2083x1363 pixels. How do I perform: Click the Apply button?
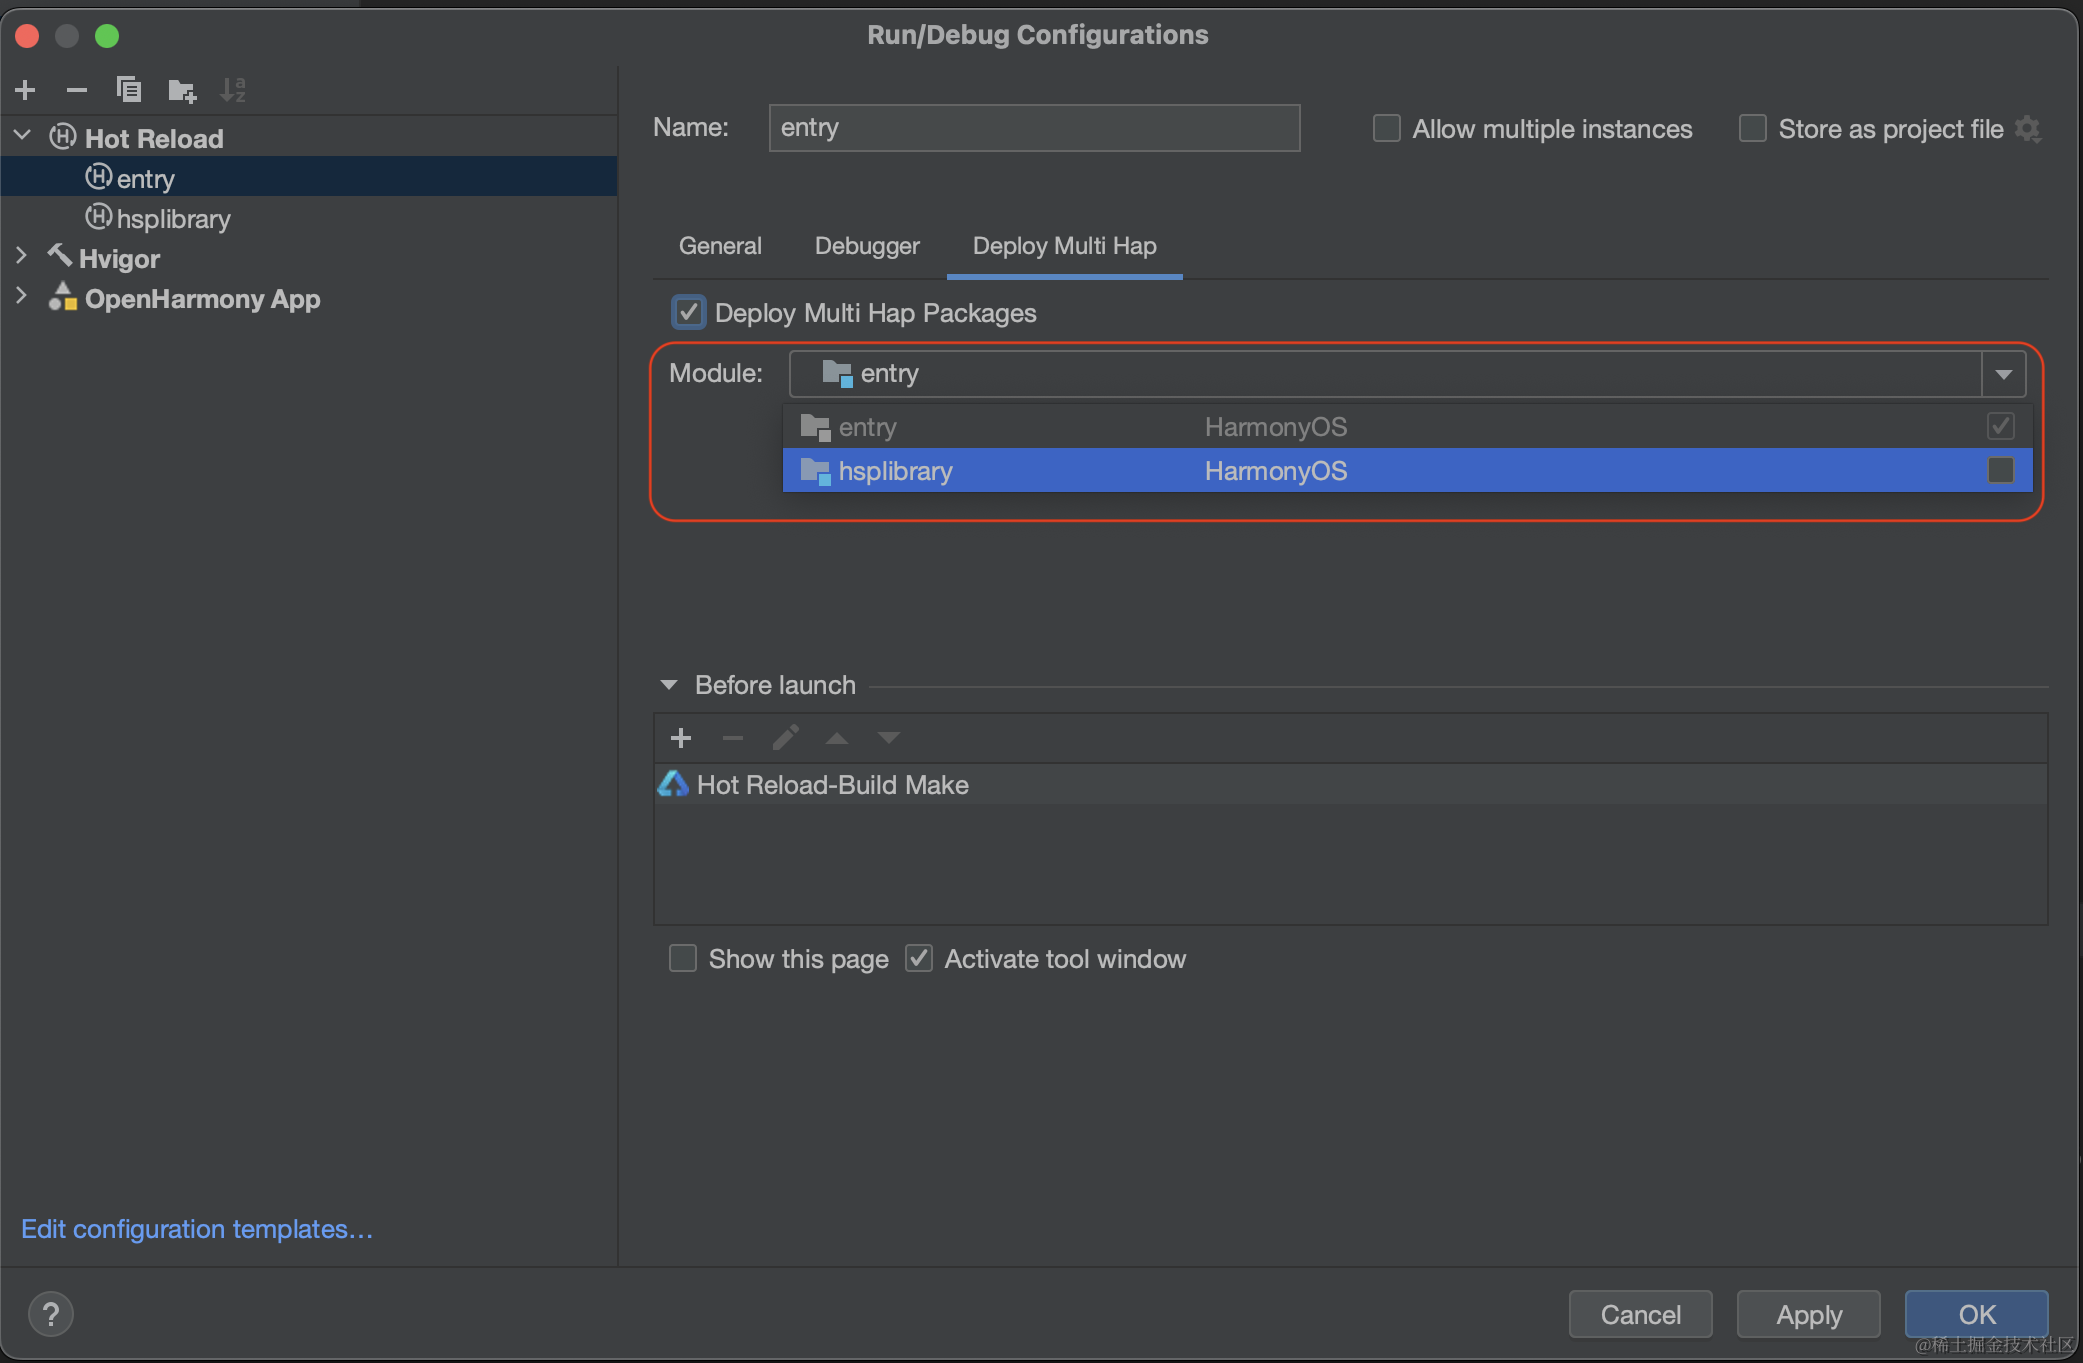click(1808, 1314)
